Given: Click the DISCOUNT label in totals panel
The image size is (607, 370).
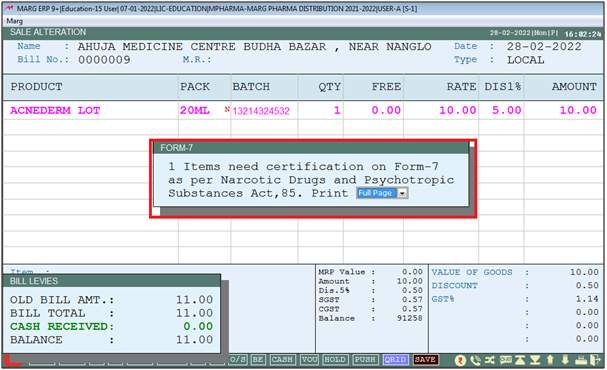Looking at the screenshot, I should pos(454,286).
